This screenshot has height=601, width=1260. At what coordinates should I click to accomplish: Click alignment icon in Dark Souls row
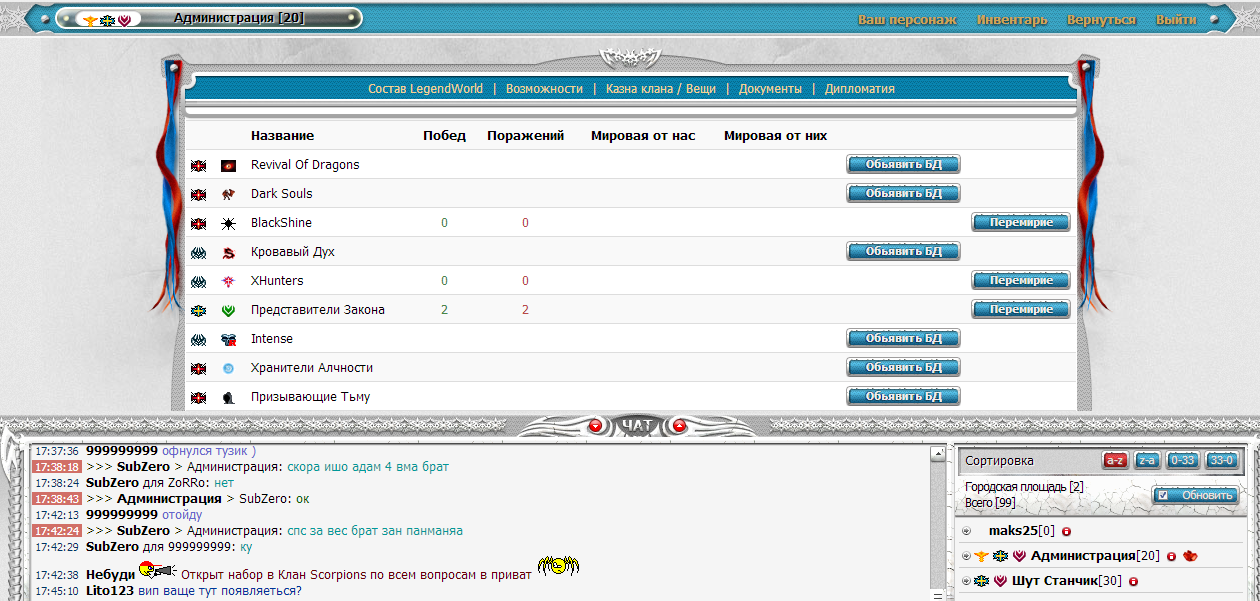[x=198, y=194]
